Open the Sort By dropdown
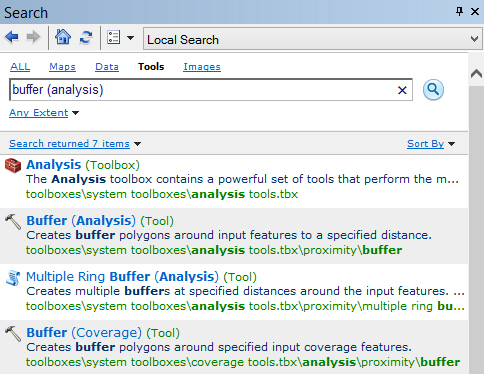 (431, 144)
